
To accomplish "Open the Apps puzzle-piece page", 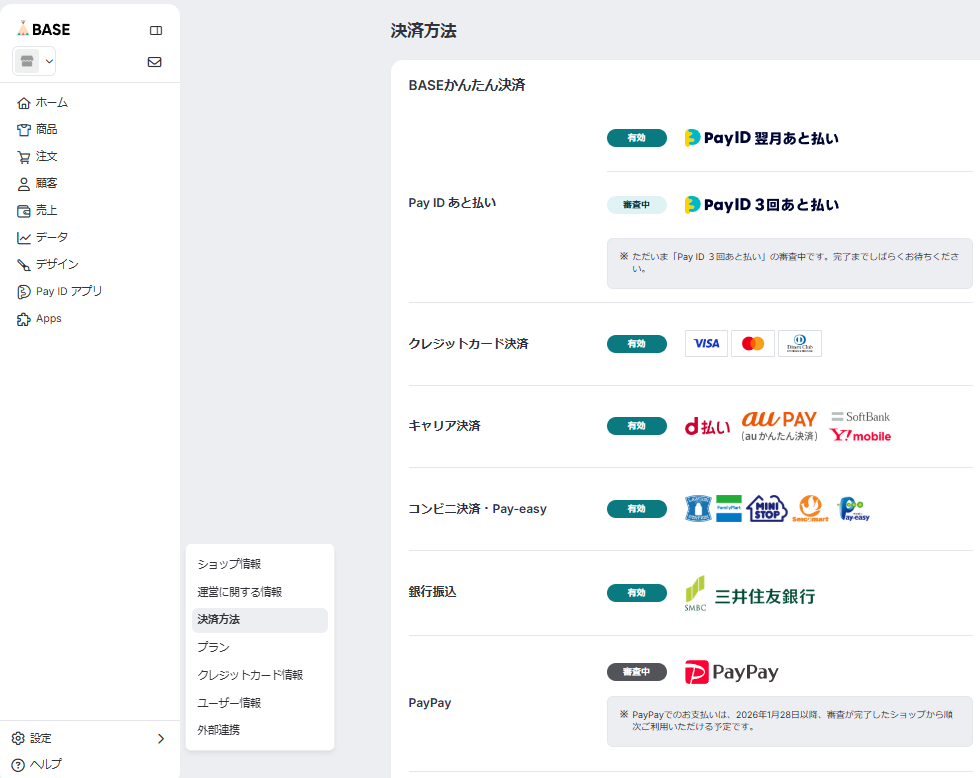I will click(47, 318).
